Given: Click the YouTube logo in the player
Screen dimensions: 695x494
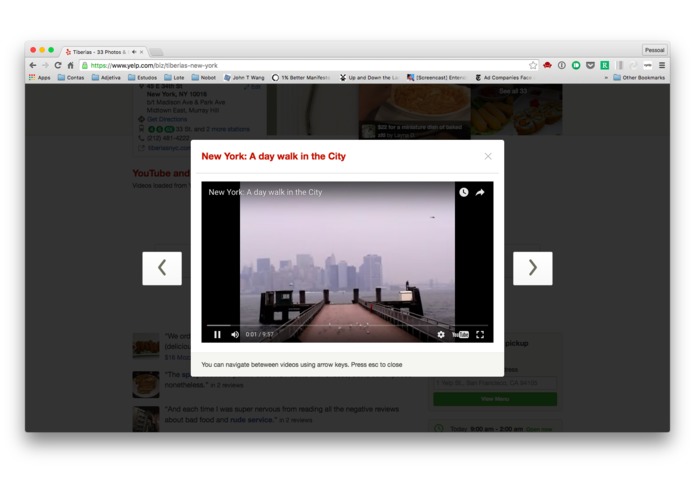Looking at the screenshot, I should coord(461,335).
